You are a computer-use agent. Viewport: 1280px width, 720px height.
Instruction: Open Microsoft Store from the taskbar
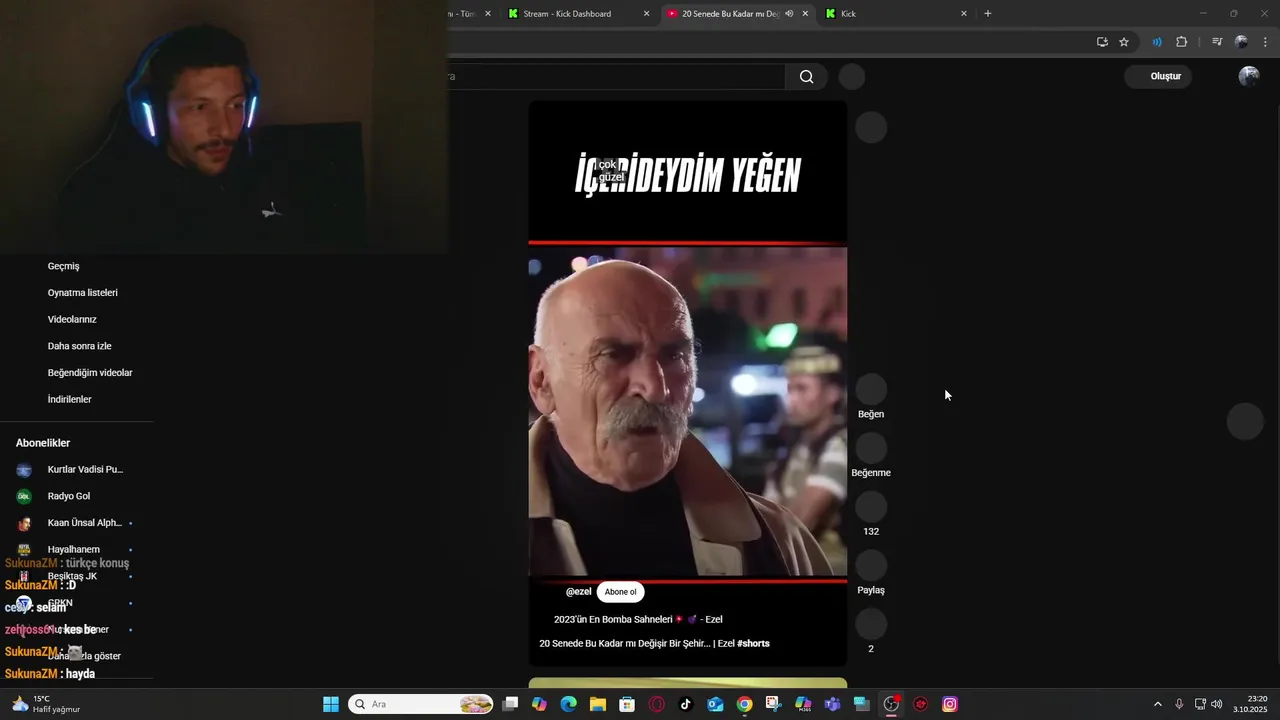627,704
